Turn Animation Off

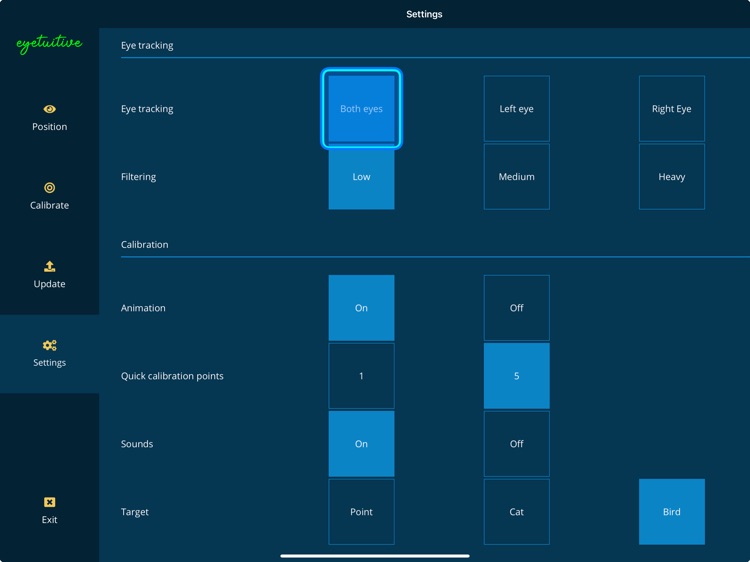click(517, 308)
